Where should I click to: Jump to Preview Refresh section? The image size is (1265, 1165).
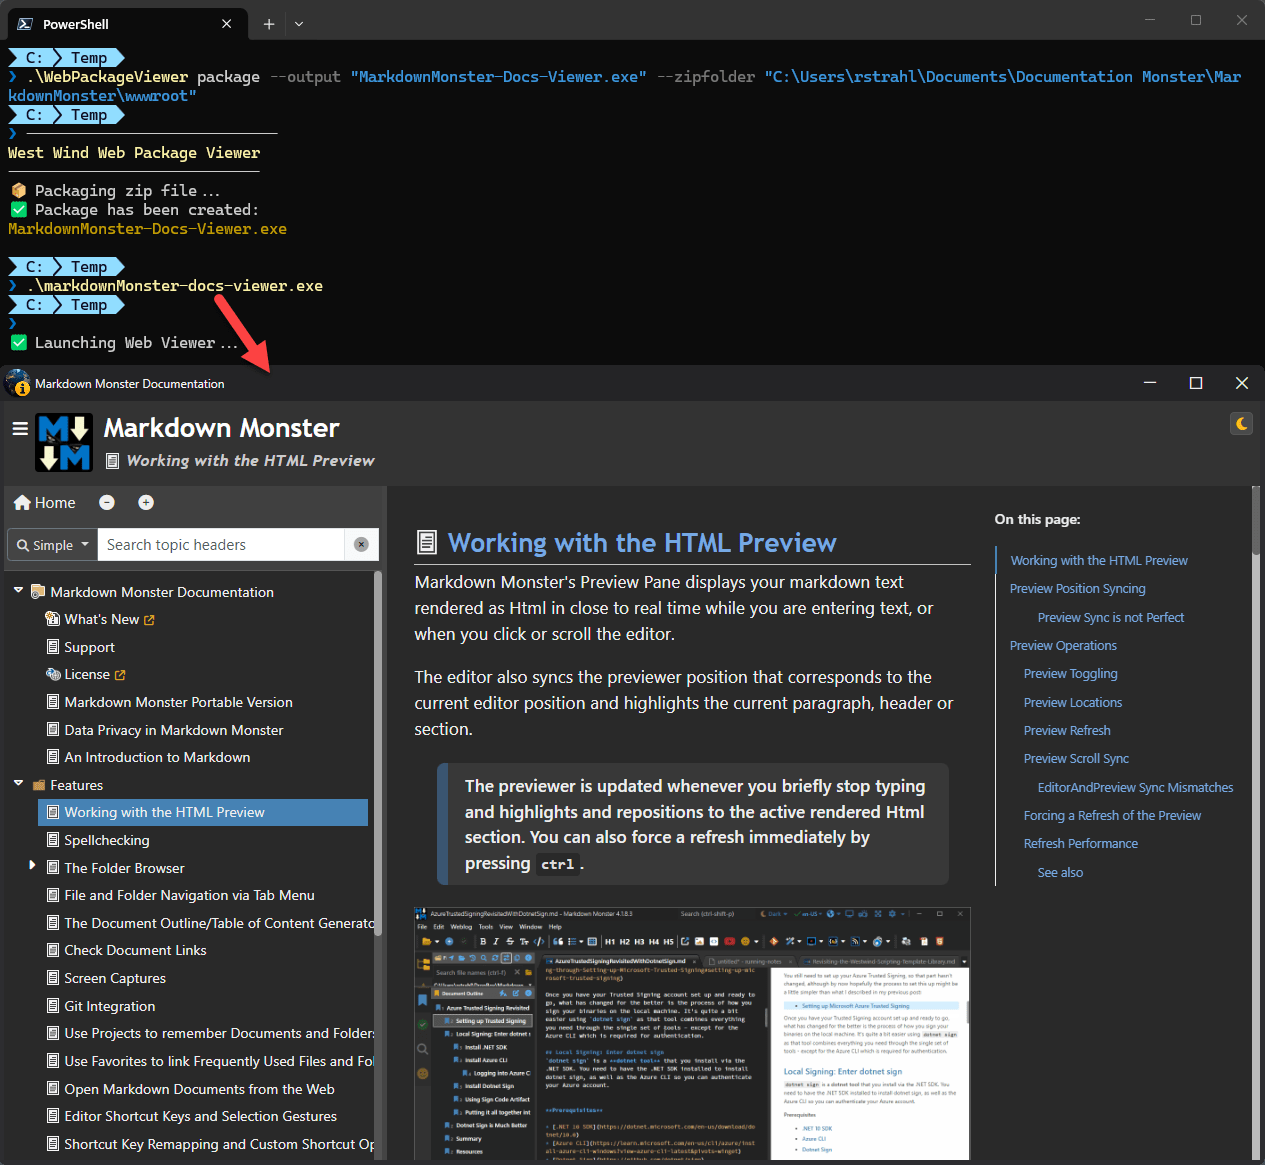[1067, 731]
